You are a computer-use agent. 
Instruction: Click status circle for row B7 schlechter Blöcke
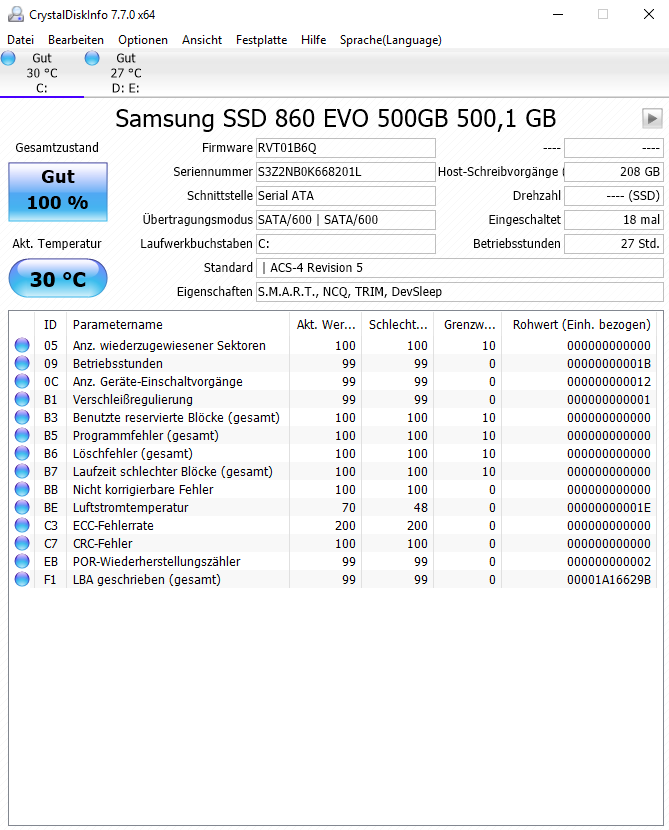click(x=22, y=471)
